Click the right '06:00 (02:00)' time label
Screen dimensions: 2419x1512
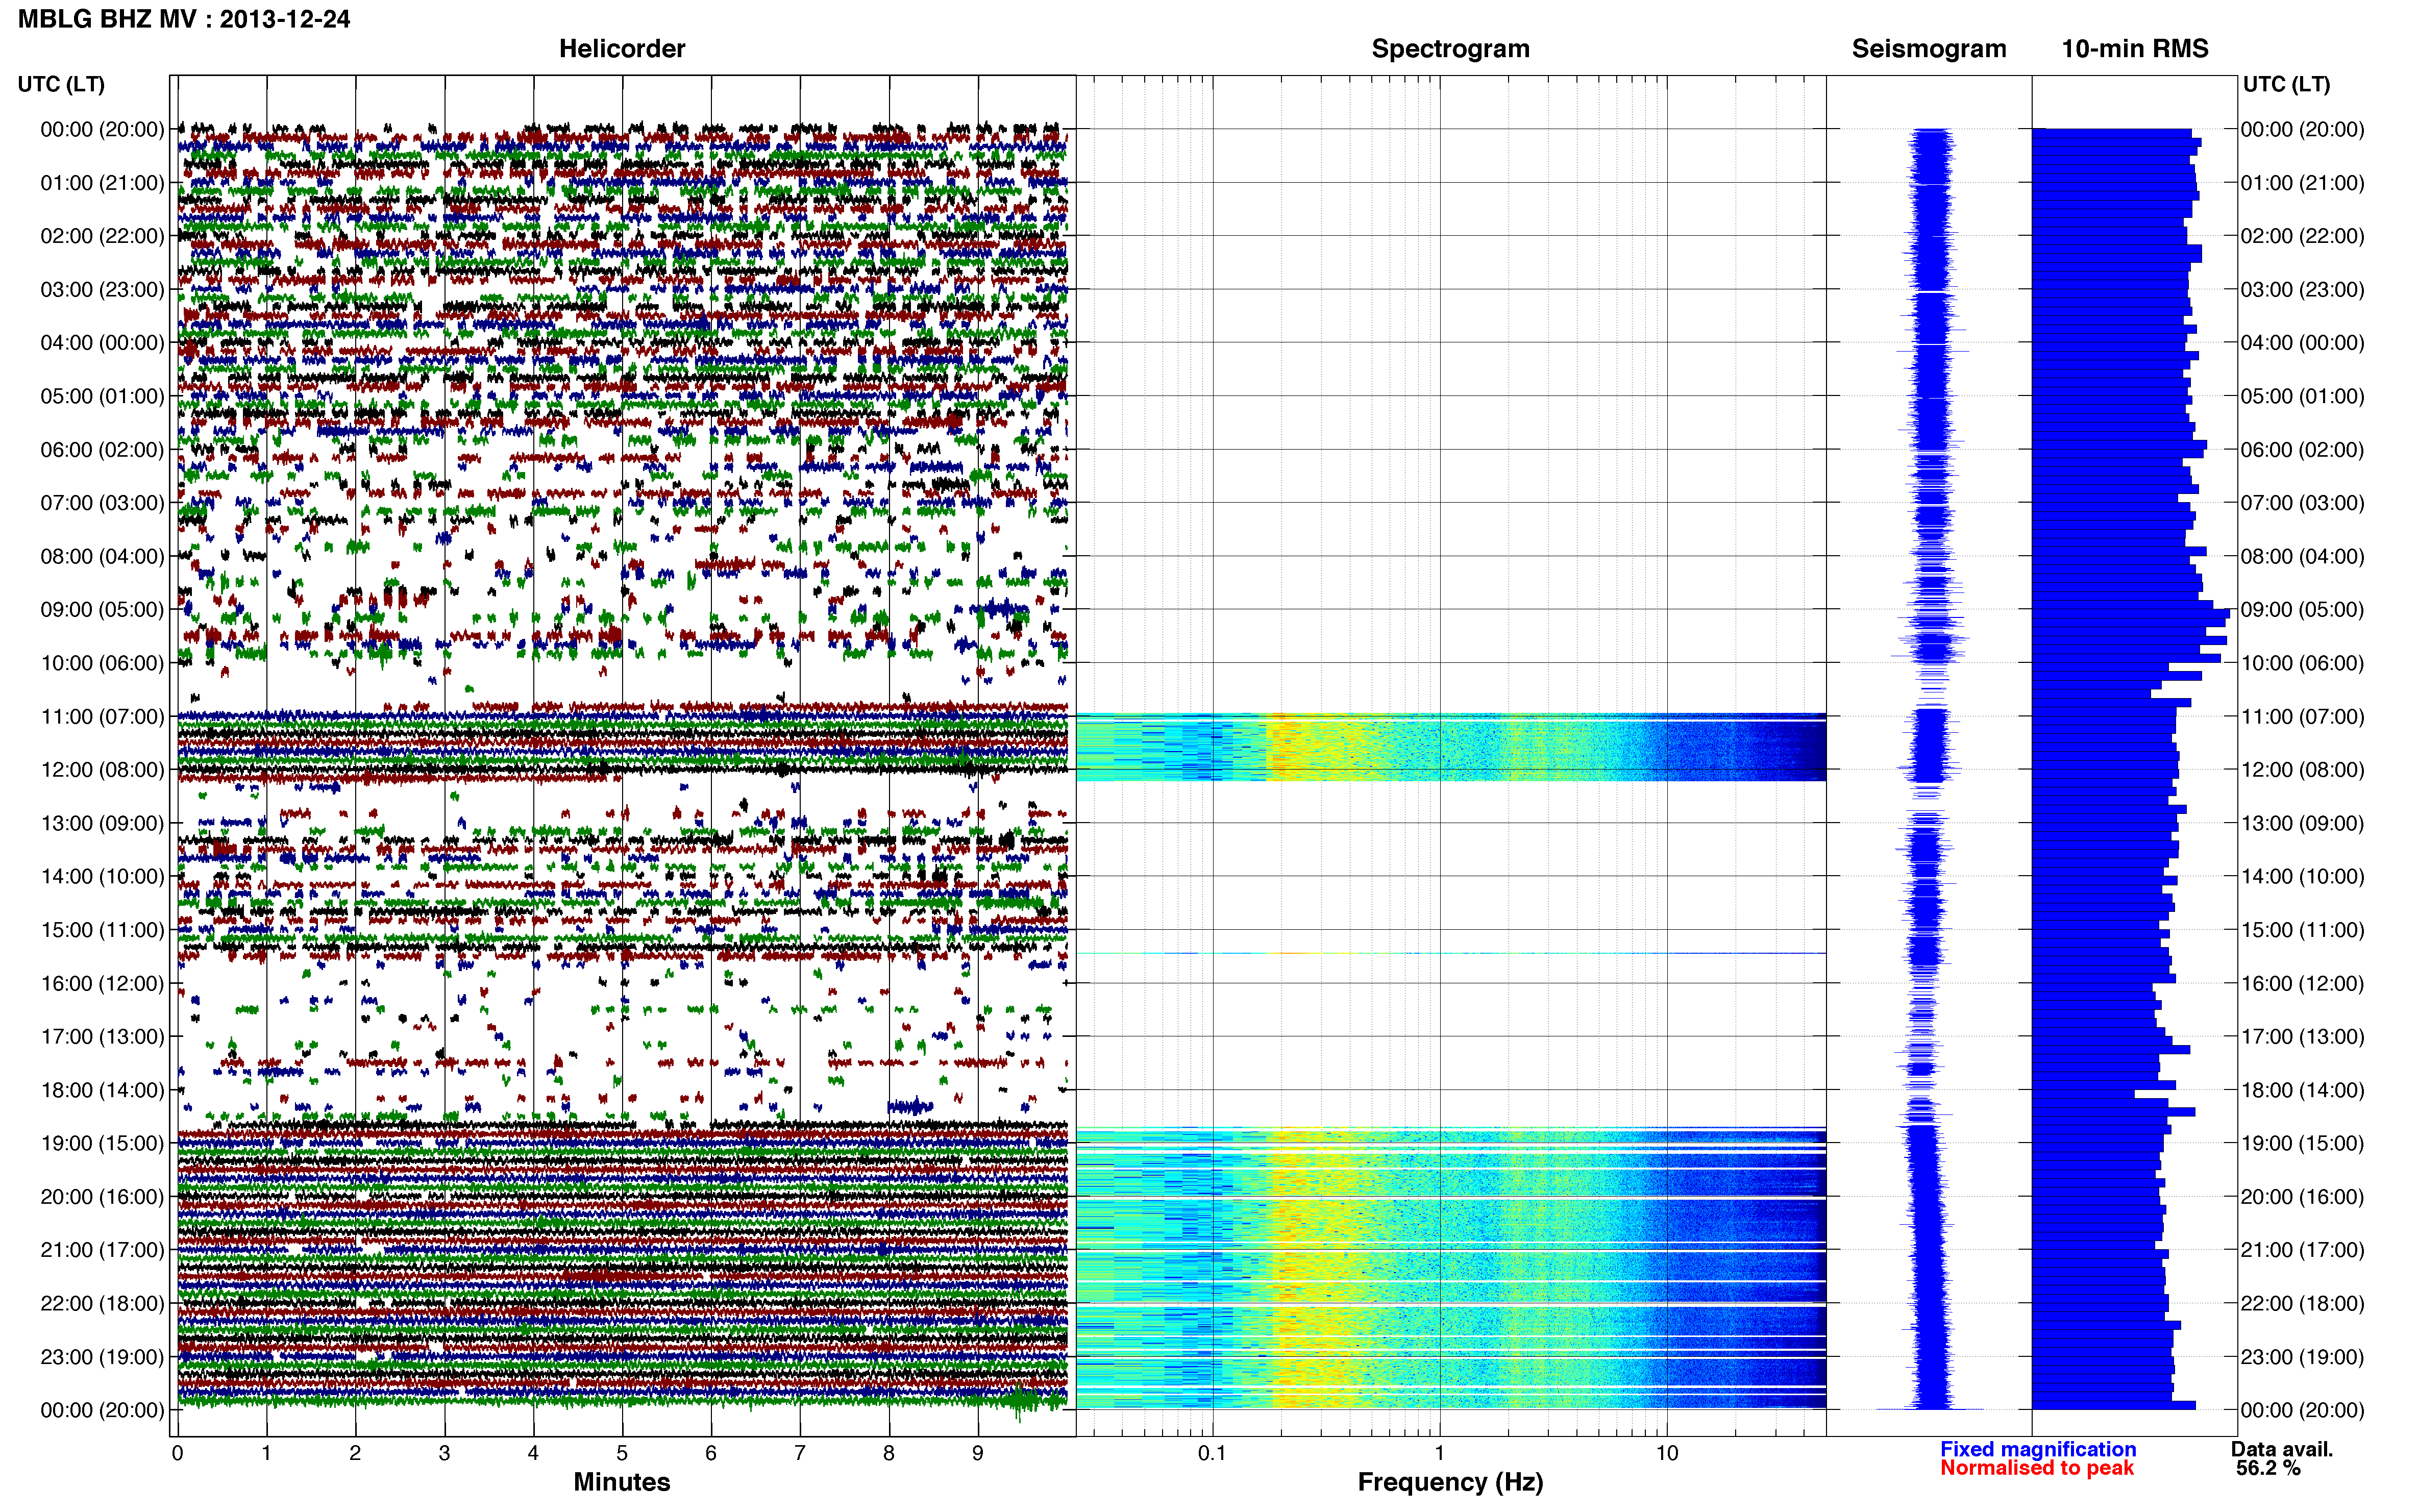pyautogui.click(x=2302, y=449)
